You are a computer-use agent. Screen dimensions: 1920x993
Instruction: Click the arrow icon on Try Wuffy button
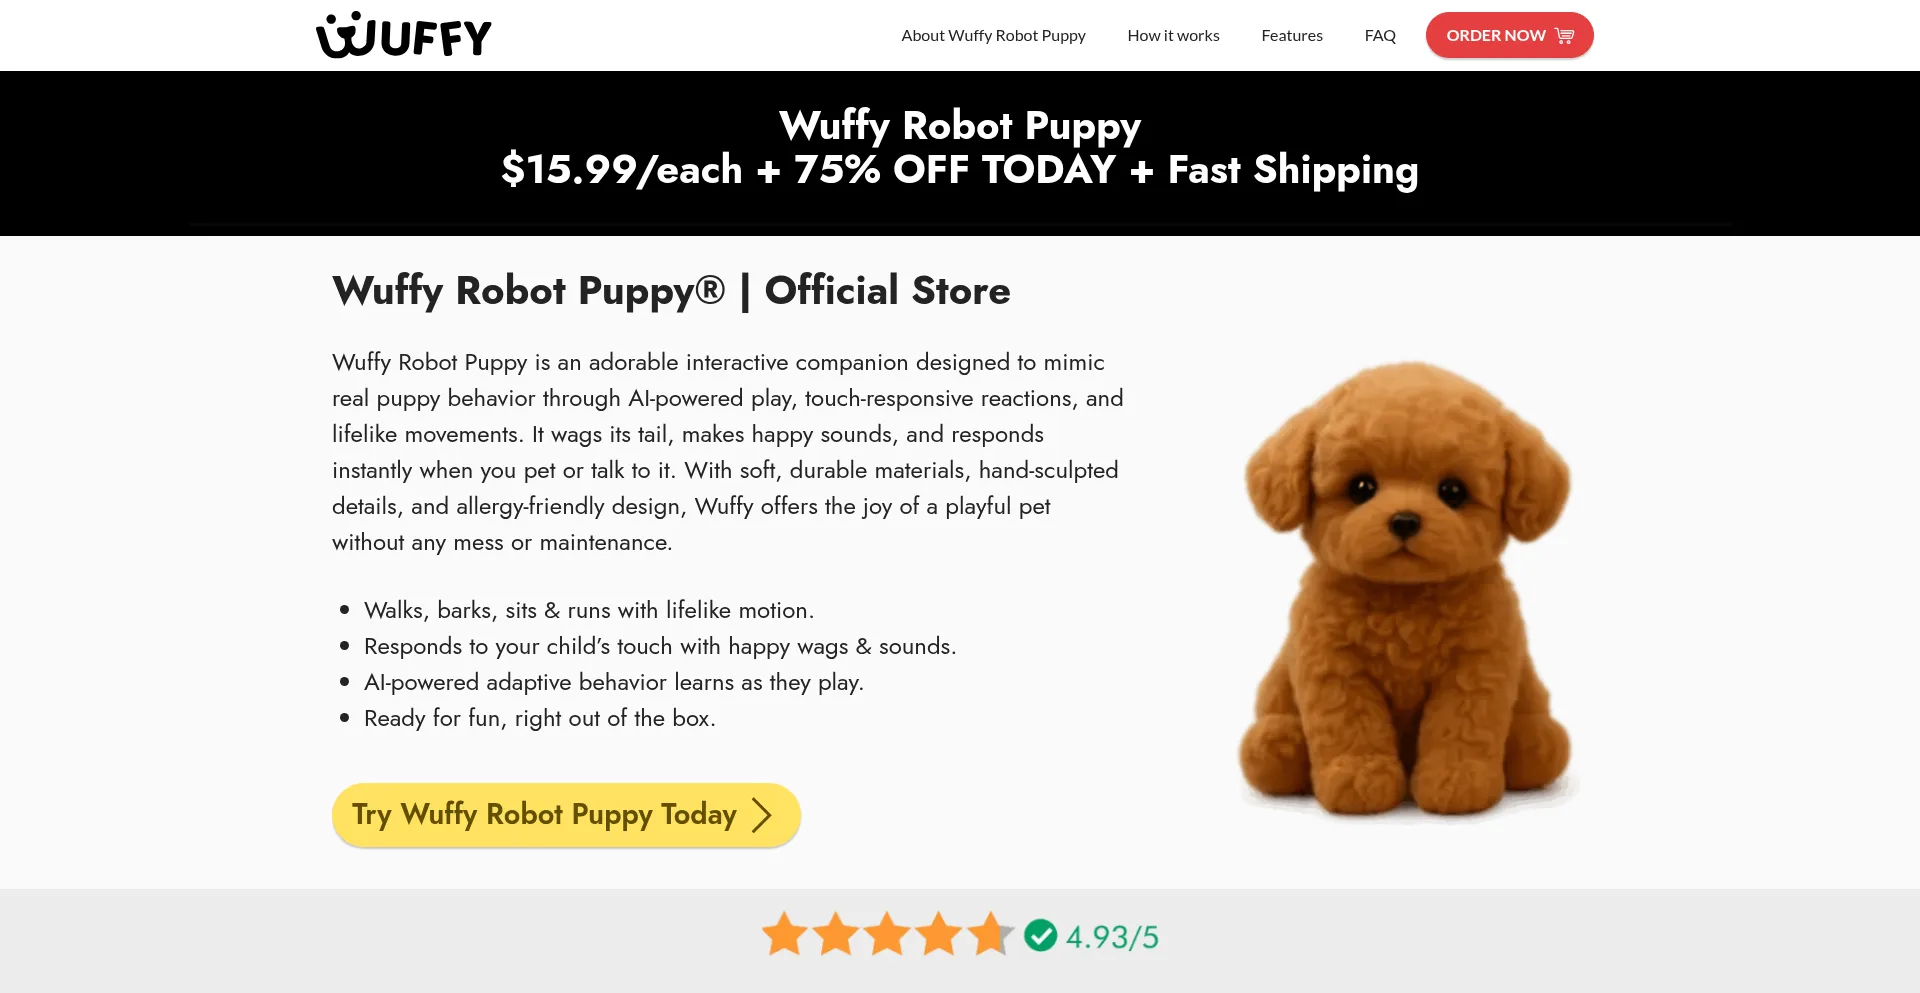[x=763, y=815]
